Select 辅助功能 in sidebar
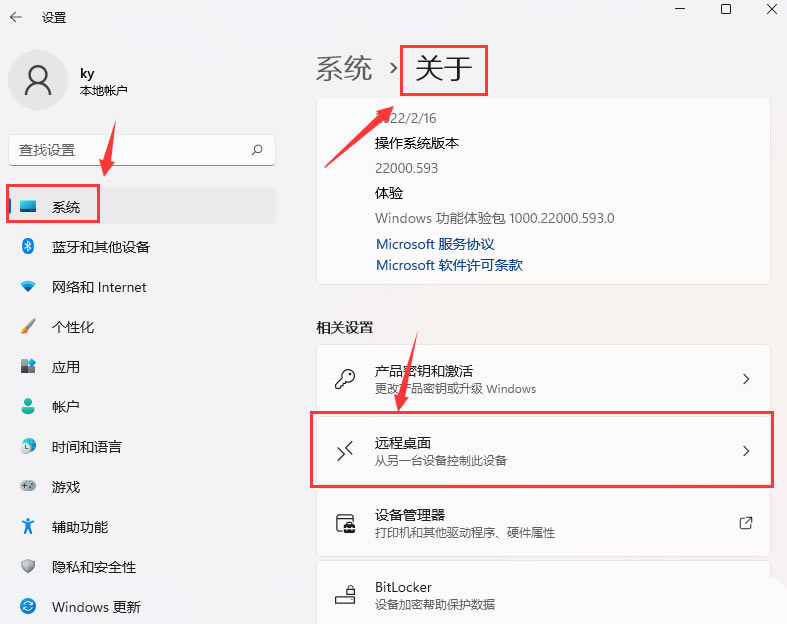This screenshot has width=787, height=624. click(142, 527)
